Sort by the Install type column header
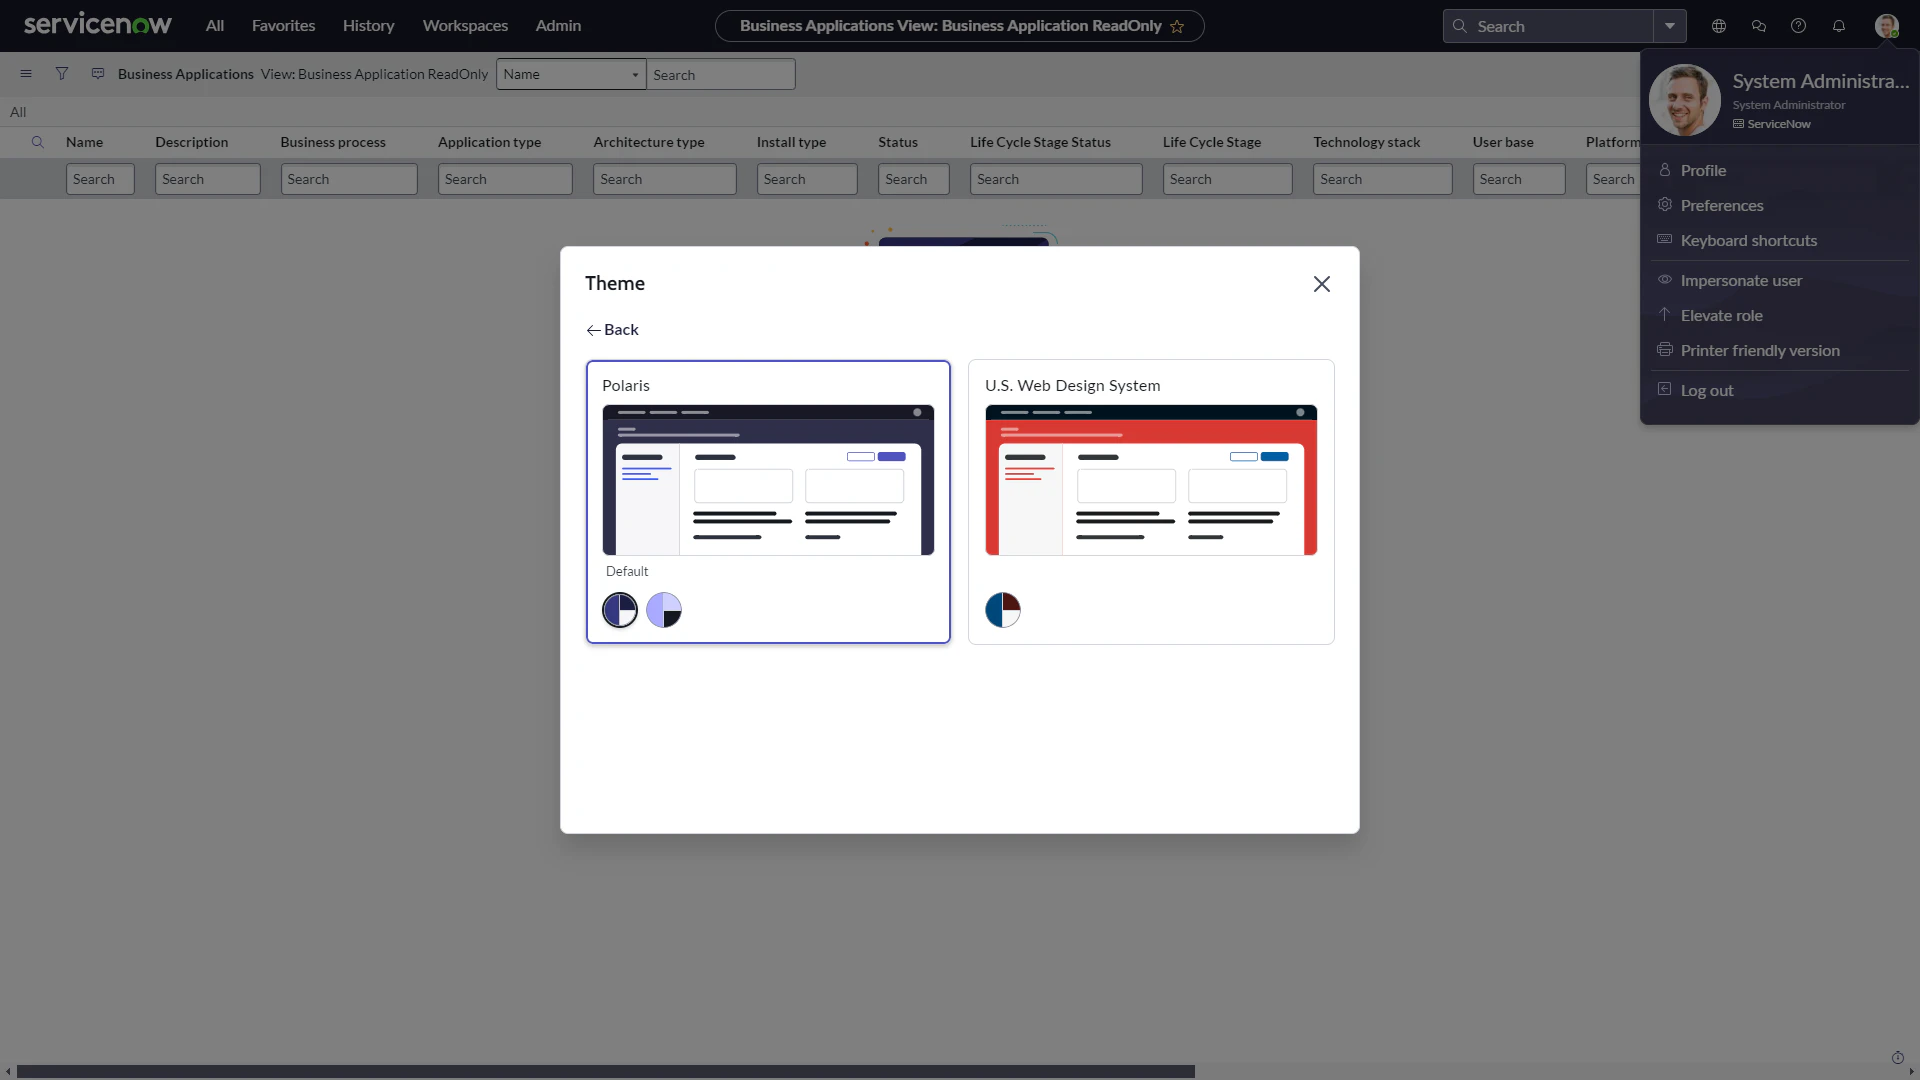This screenshot has height=1080, width=1920. tap(791, 142)
